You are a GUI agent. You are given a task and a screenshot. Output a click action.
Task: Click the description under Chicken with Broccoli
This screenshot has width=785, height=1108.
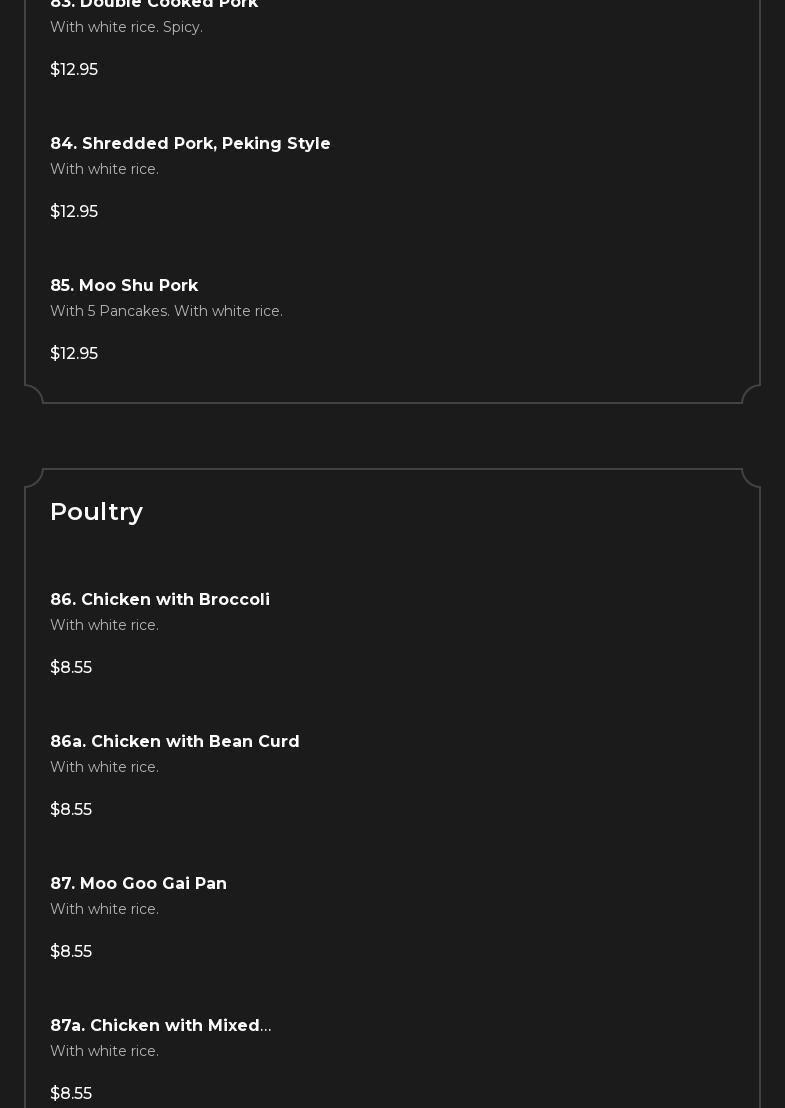pos(104,625)
